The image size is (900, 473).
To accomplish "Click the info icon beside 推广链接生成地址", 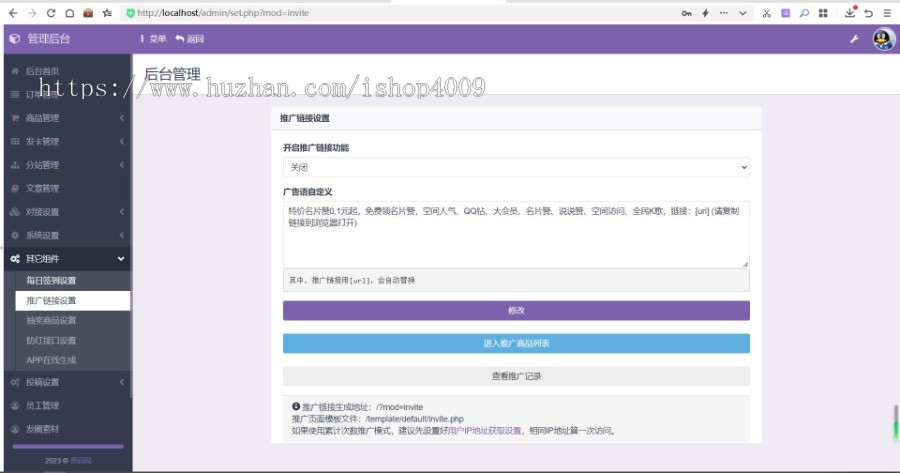I will [x=296, y=406].
